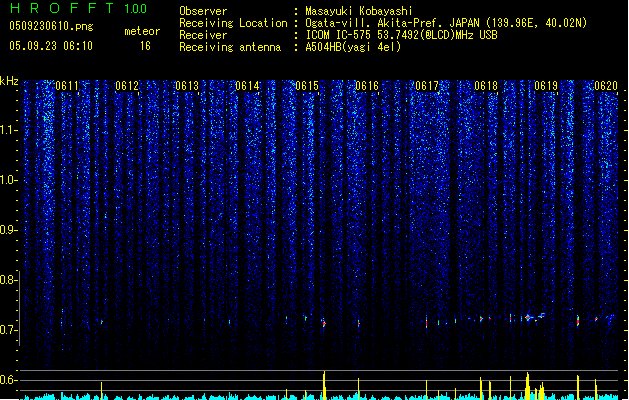Click antenna text A504HB(yagi 4el)
Screen dimensions: 629x400
(353, 47)
